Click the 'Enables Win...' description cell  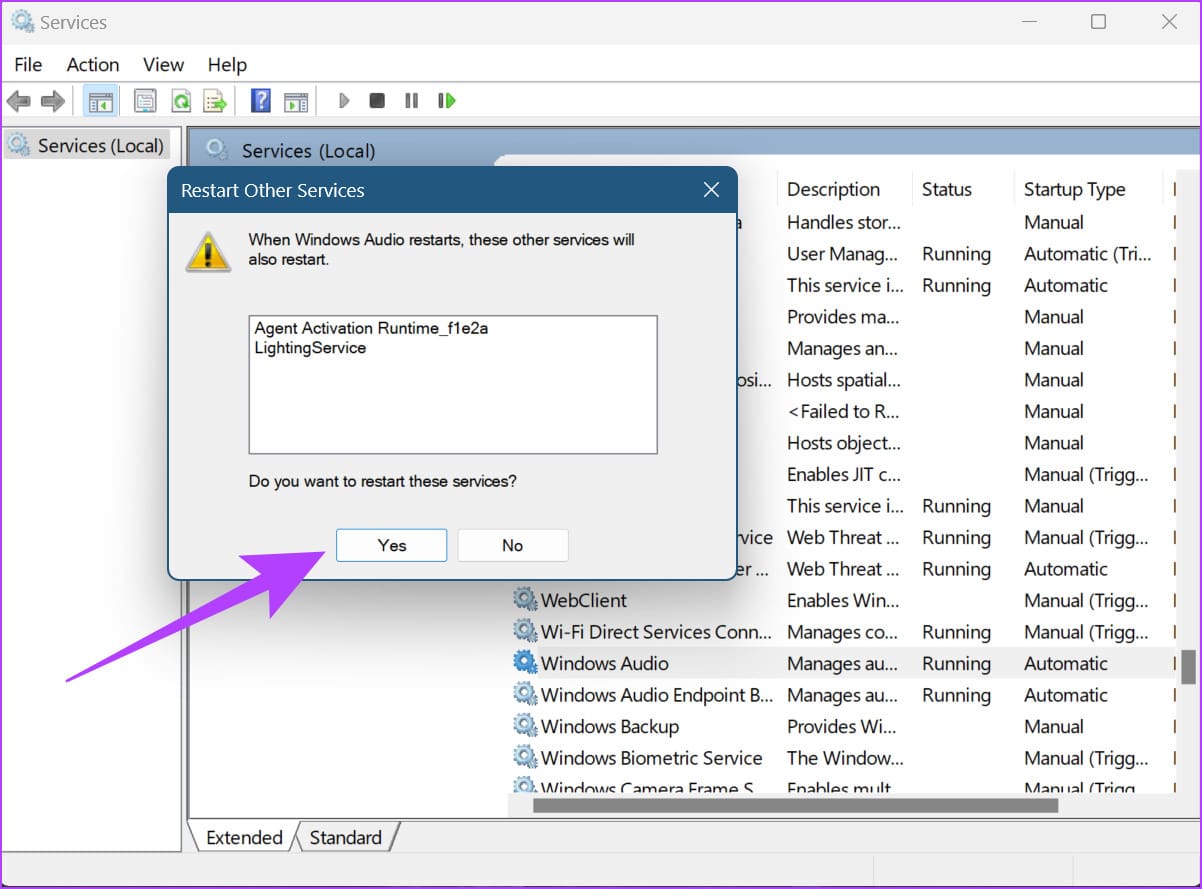[843, 600]
